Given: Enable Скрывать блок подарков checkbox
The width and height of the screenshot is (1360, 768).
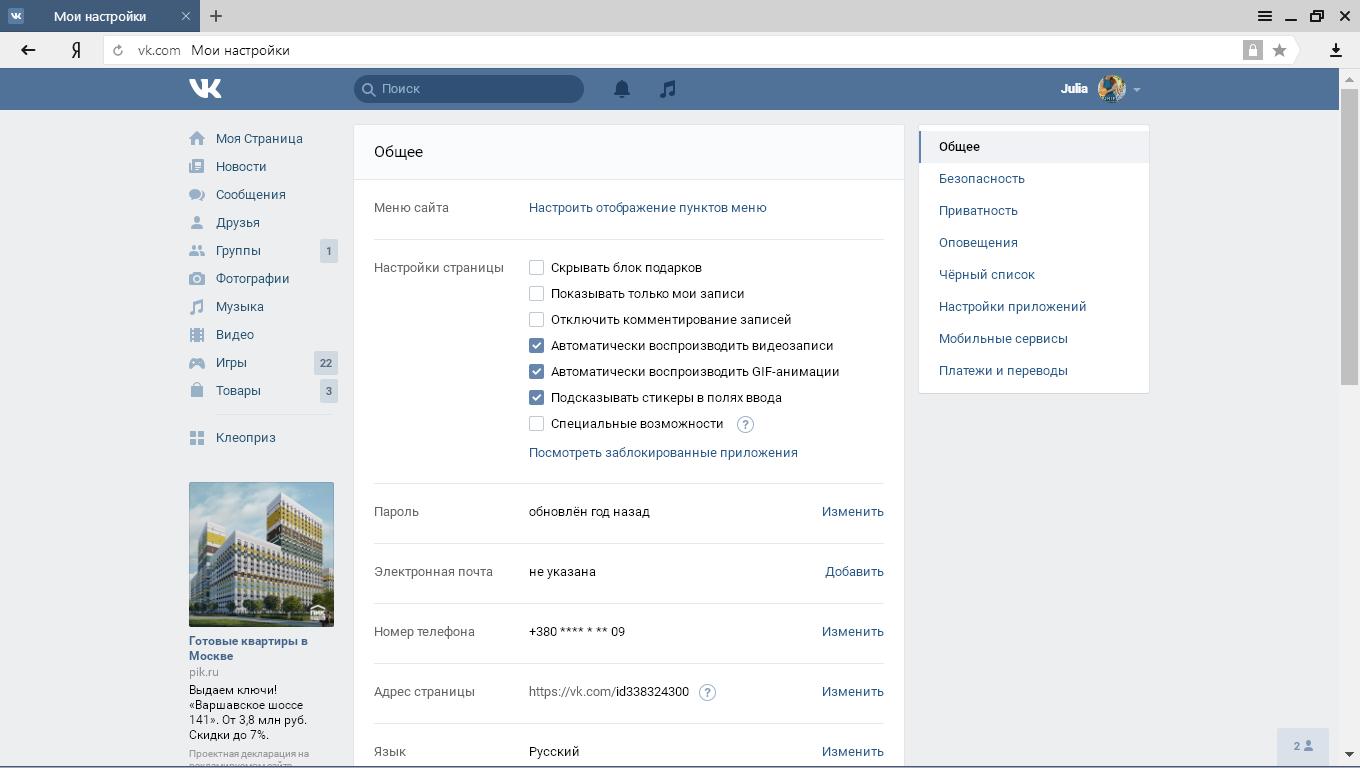Looking at the screenshot, I should 536,268.
